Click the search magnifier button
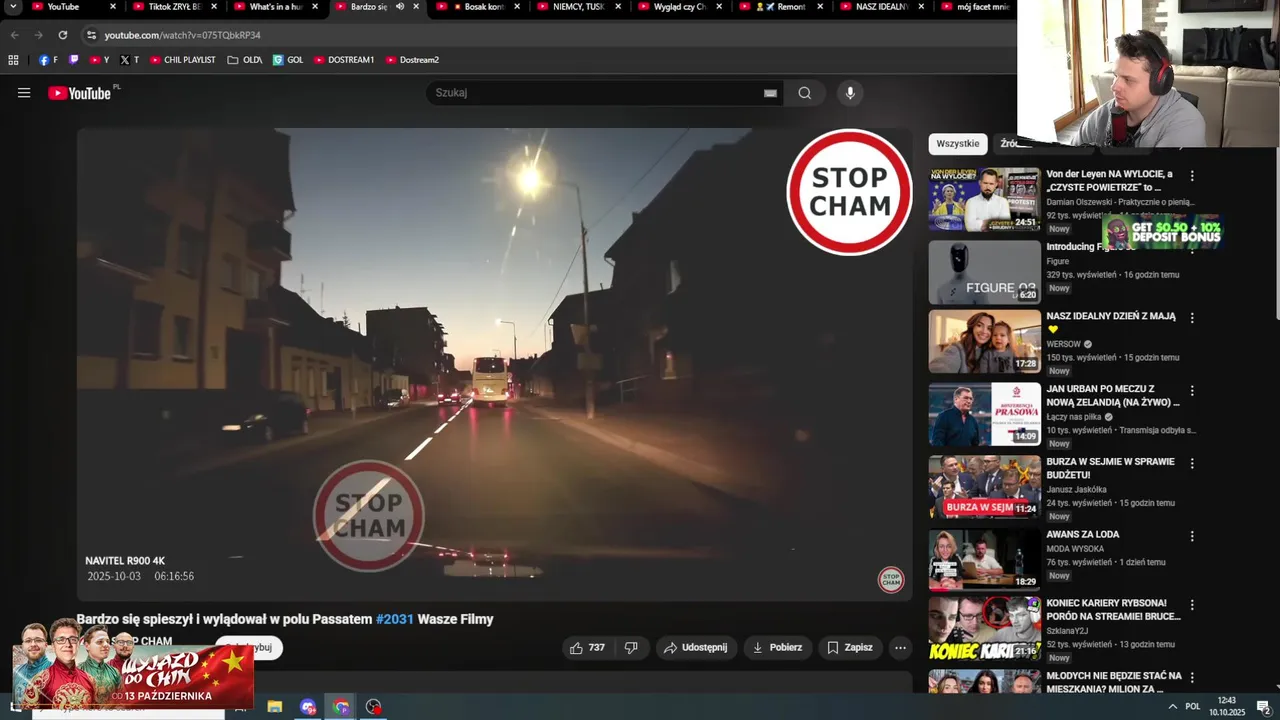 (805, 93)
